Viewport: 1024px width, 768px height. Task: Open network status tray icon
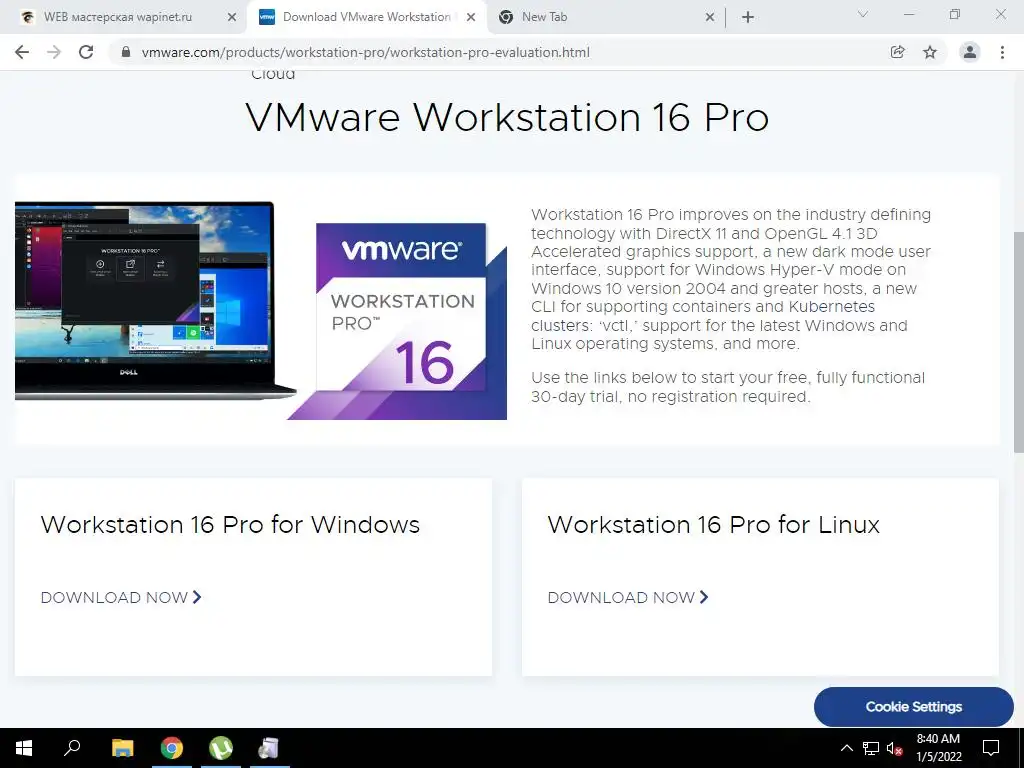point(871,748)
